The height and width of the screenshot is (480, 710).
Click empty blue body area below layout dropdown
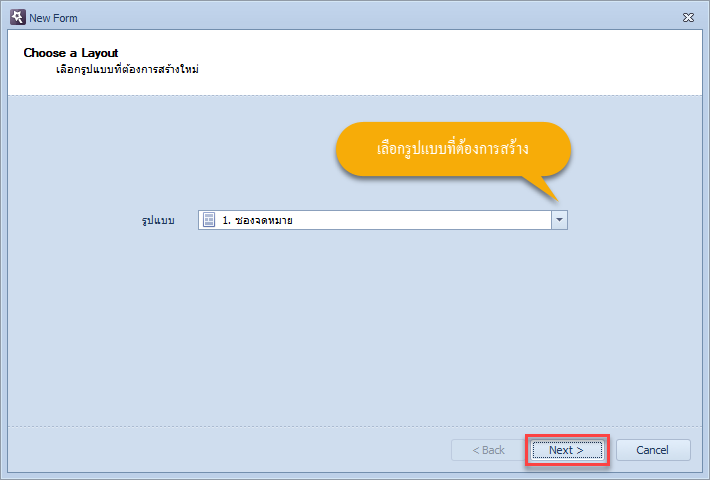click(353, 326)
